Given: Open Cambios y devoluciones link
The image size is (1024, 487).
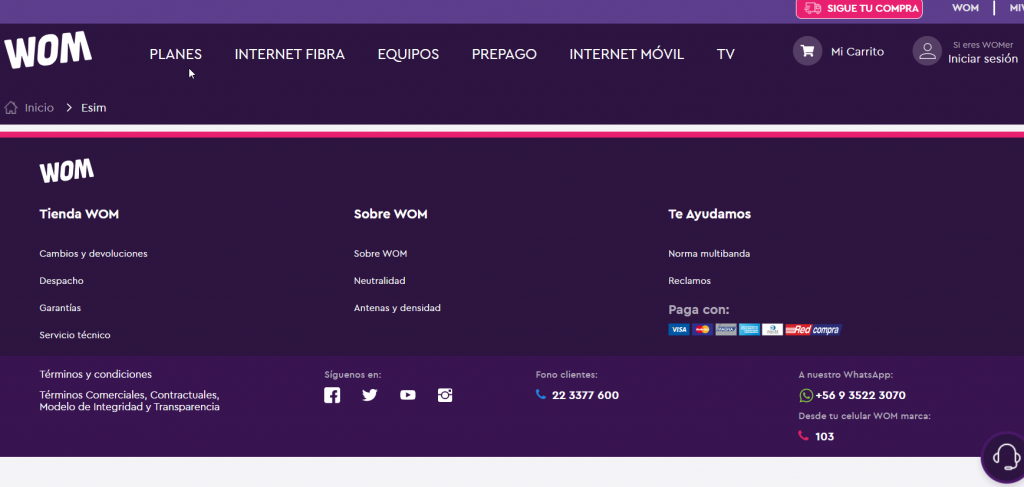Looking at the screenshot, I should pyautogui.click(x=93, y=254).
